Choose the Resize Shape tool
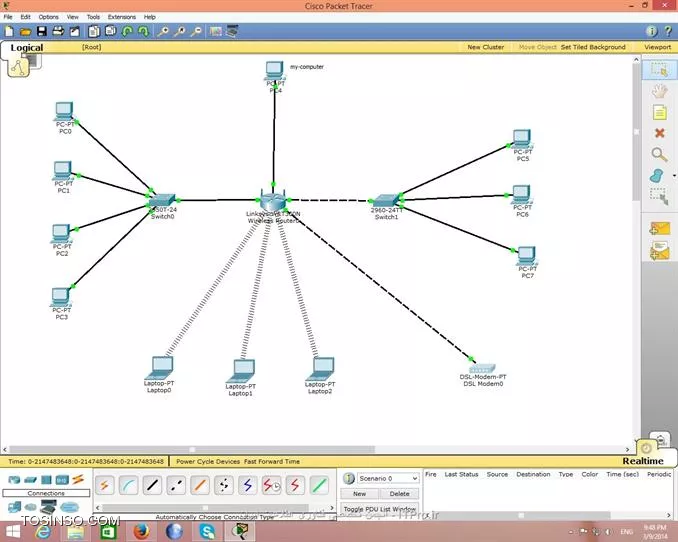Image resolution: width=678 pixels, height=542 pixels. pos(659,197)
